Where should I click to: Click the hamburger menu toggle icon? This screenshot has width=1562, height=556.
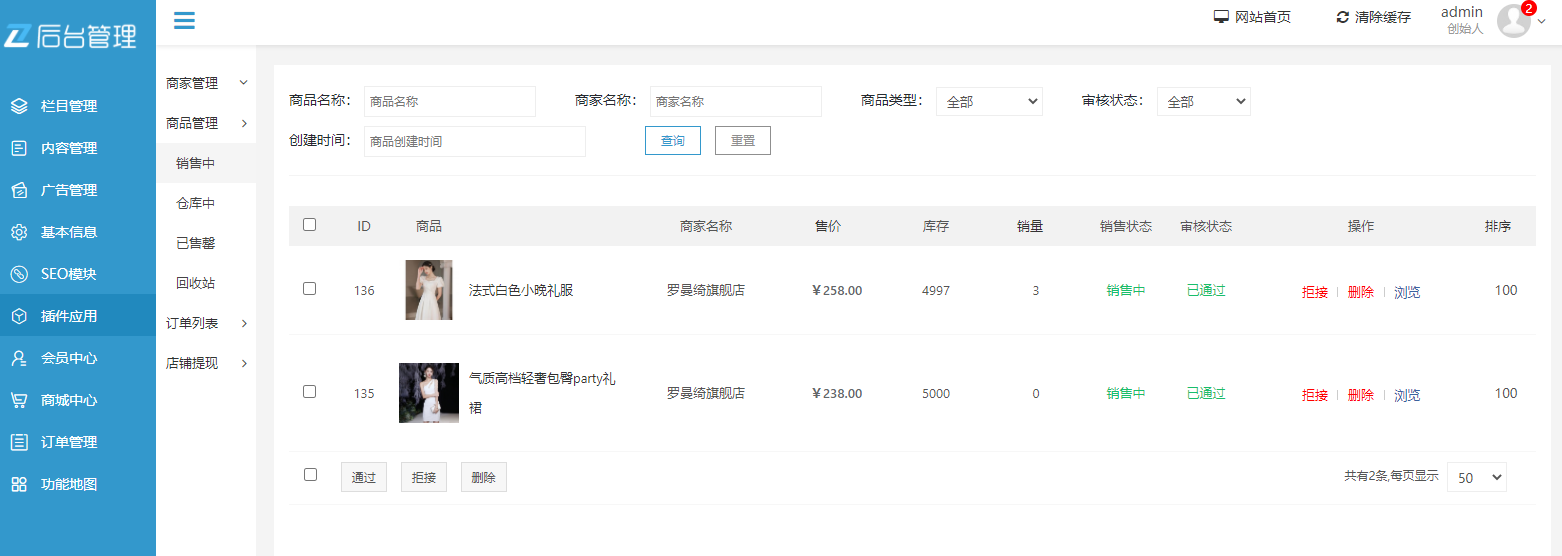(184, 20)
